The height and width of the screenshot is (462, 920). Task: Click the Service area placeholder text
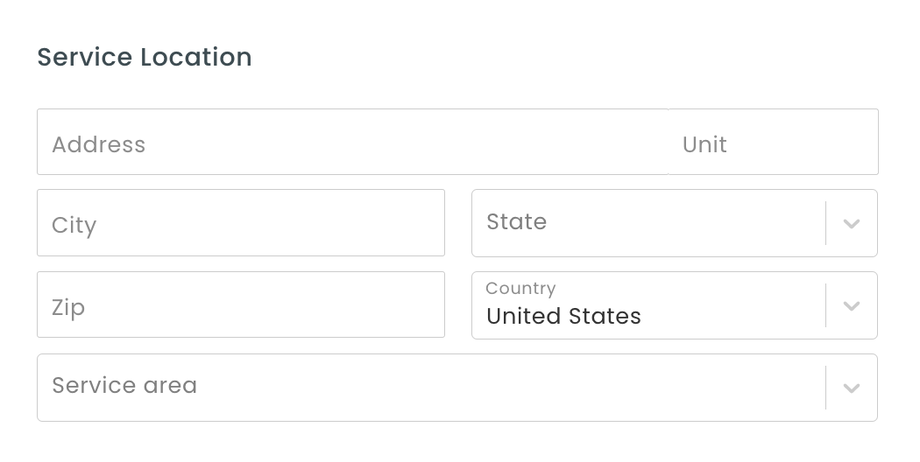124,386
